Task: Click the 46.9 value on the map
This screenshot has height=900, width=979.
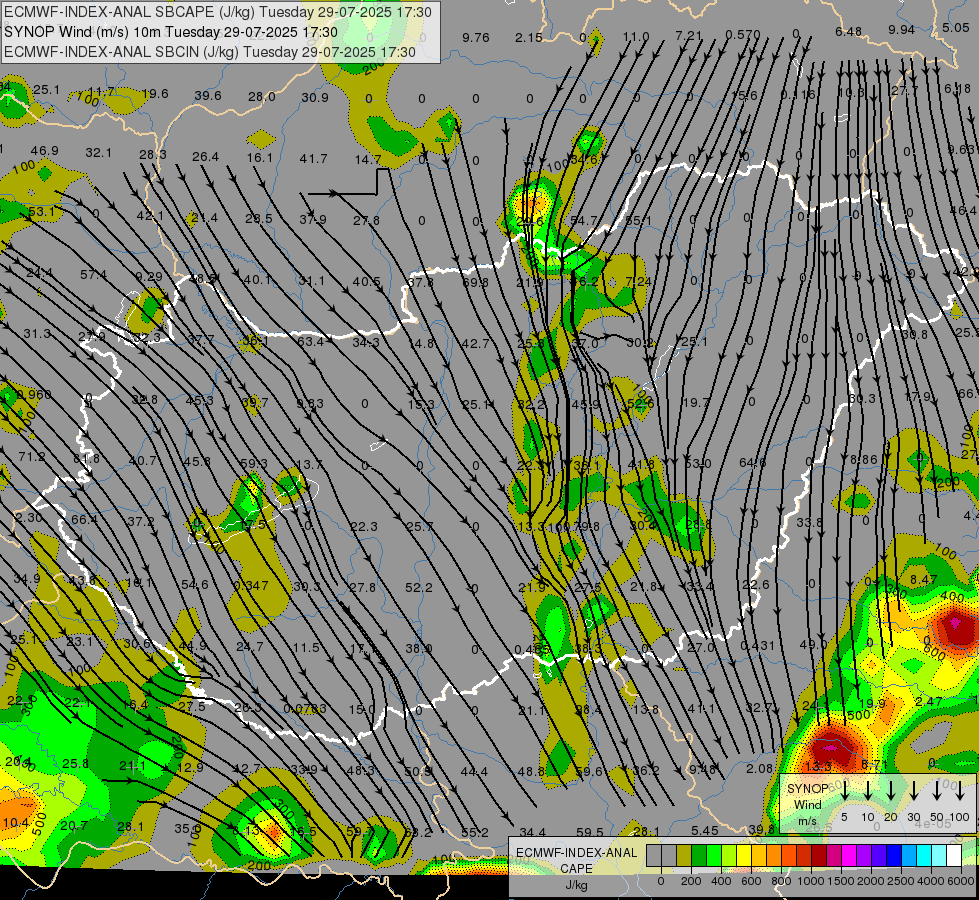Action: (x=44, y=151)
